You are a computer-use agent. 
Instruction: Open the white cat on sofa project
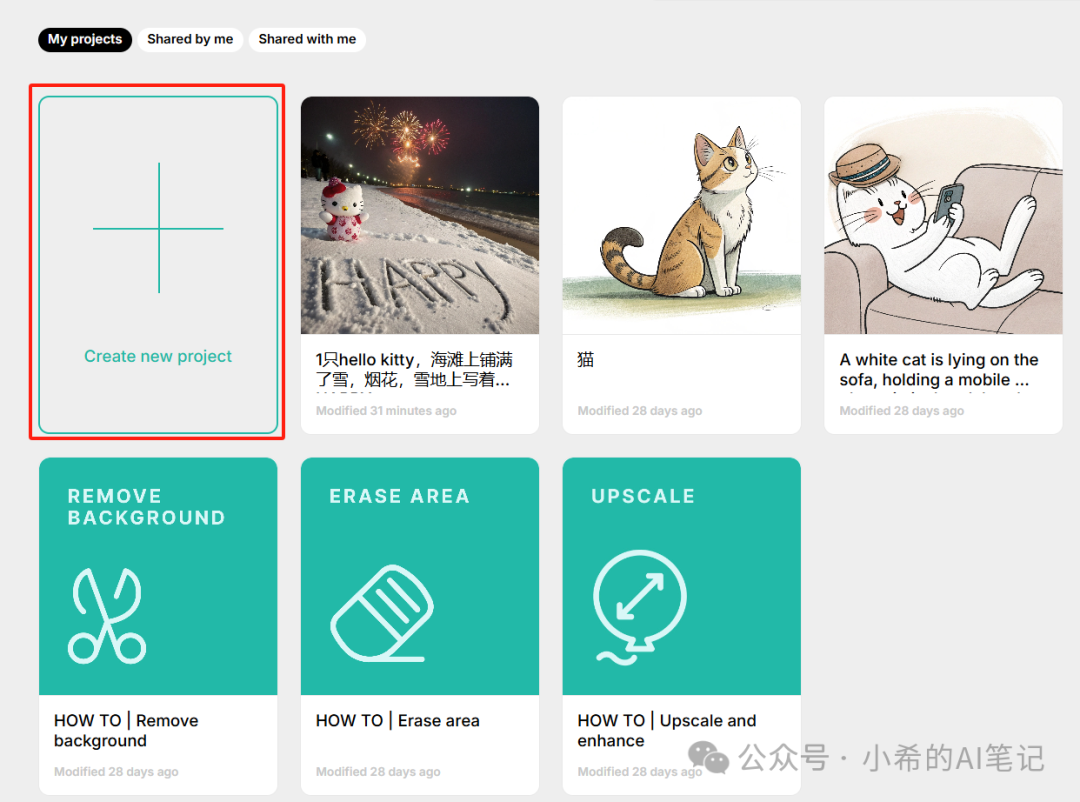[x=942, y=215]
